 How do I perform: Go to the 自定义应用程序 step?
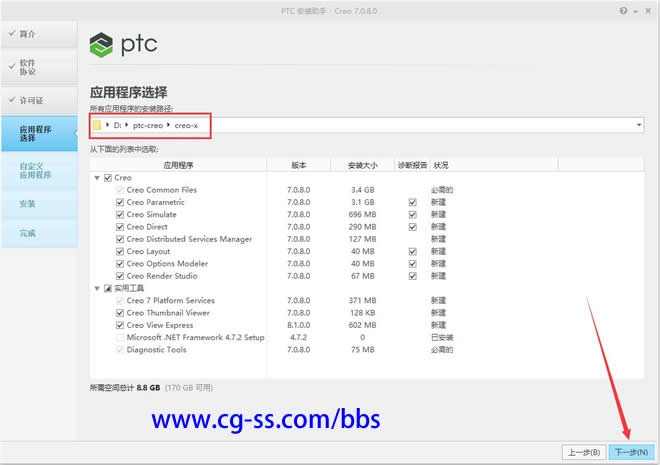click(x=37, y=169)
